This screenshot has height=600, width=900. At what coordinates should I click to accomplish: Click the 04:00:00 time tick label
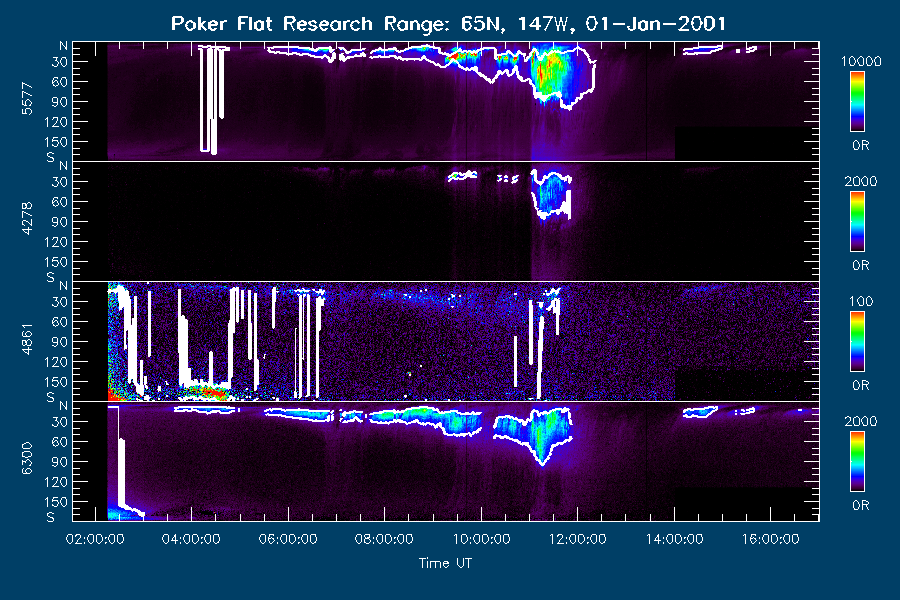(x=191, y=539)
